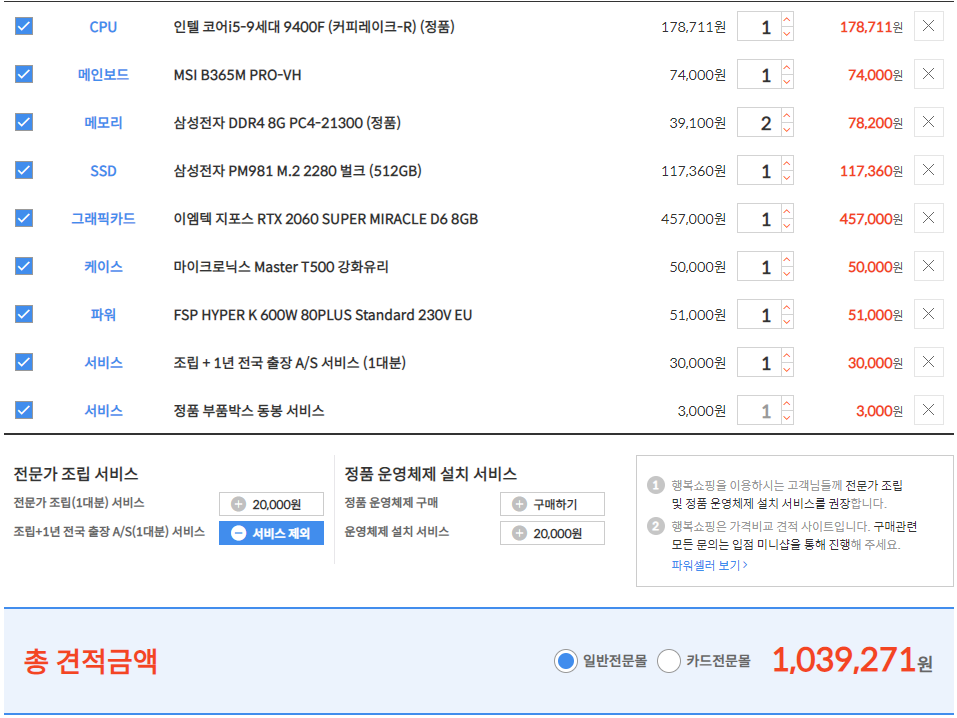Delete the 파워 FSP HYPER K row
The height and width of the screenshot is (718, 957).
point(928,314)
